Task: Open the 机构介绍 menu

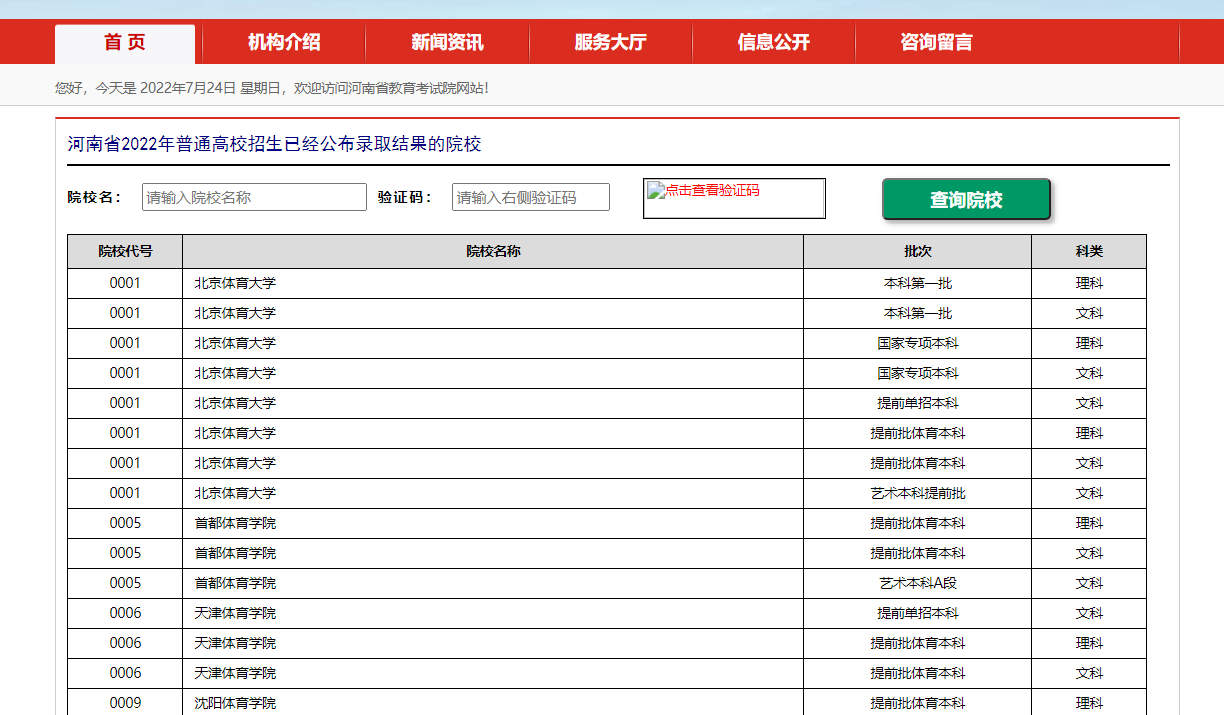Action: click(284, 42)
